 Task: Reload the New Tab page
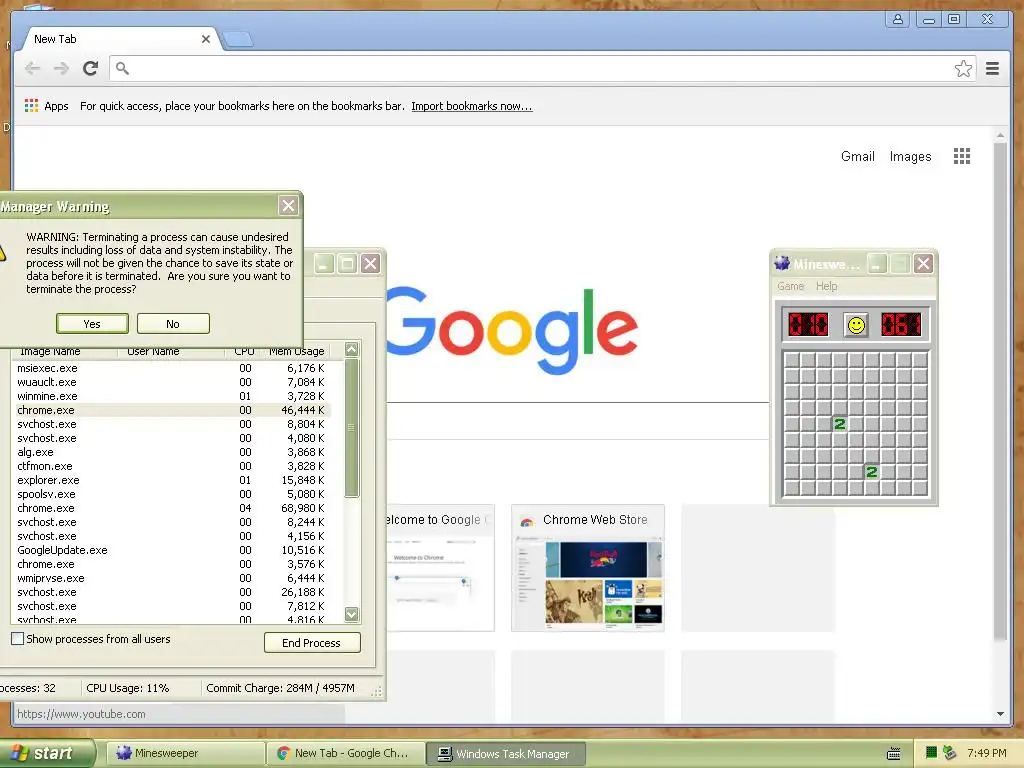tap(90, 68)
